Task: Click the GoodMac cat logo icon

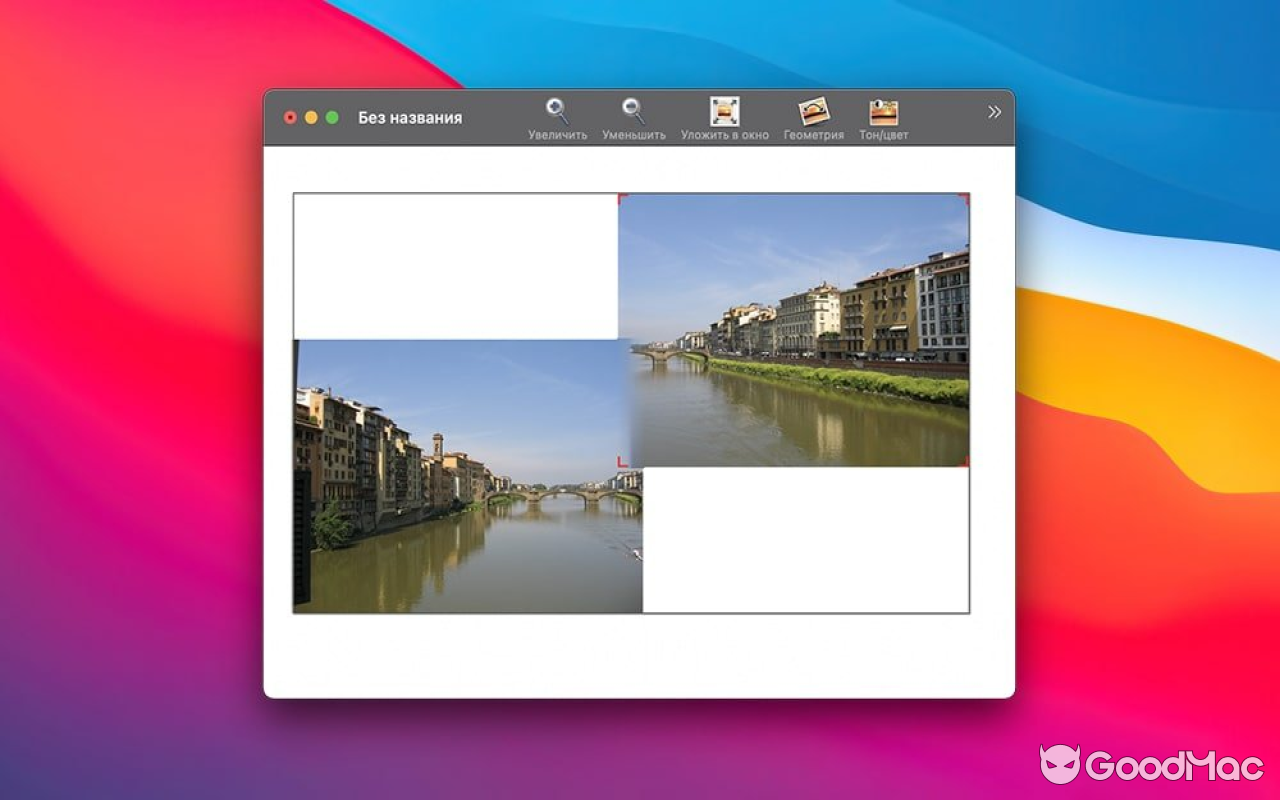Action: (1063, 764)
